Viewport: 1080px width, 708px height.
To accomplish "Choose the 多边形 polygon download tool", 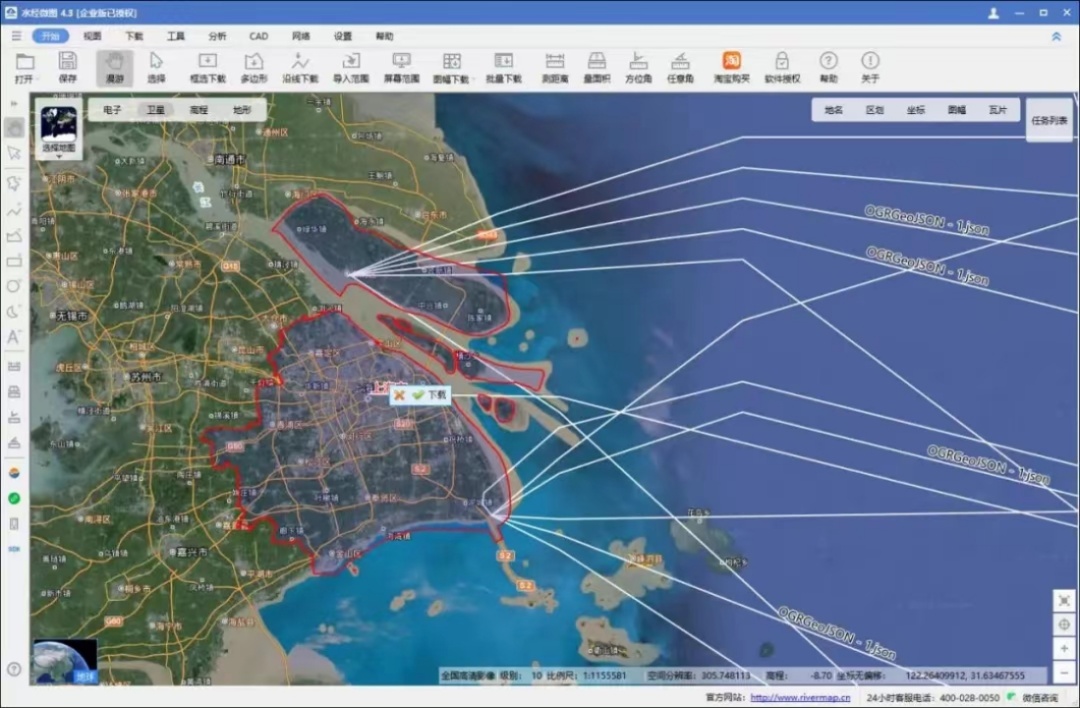I will (254, 66).
